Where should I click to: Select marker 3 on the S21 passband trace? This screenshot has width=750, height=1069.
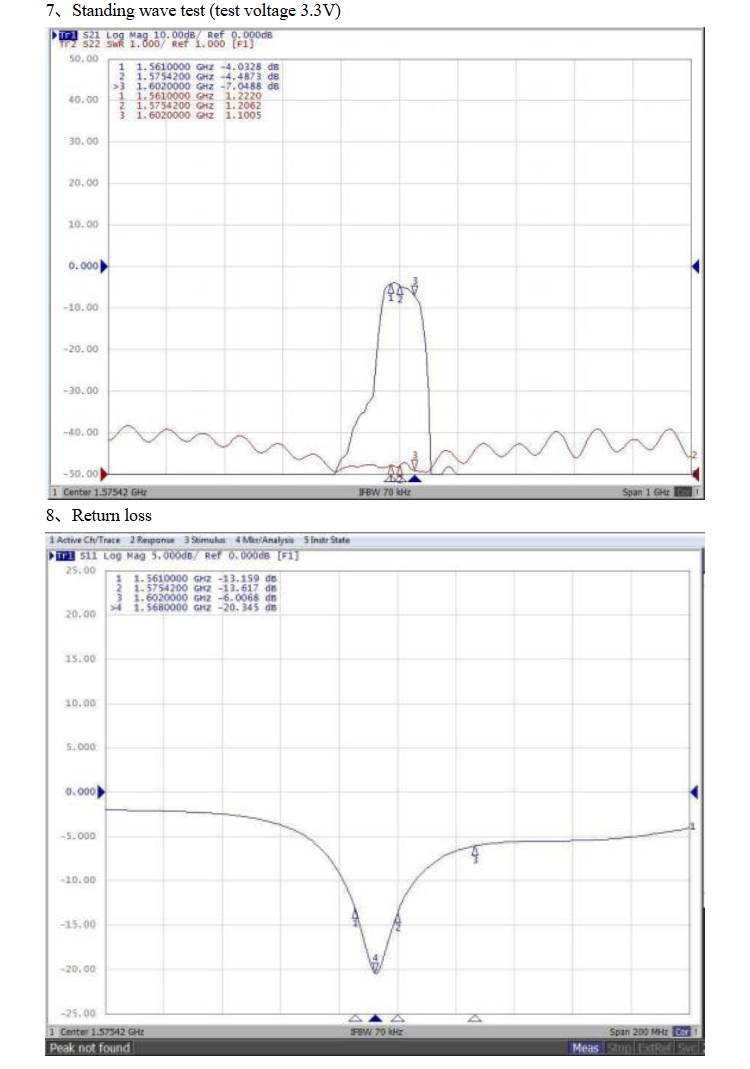pos(415,286)
